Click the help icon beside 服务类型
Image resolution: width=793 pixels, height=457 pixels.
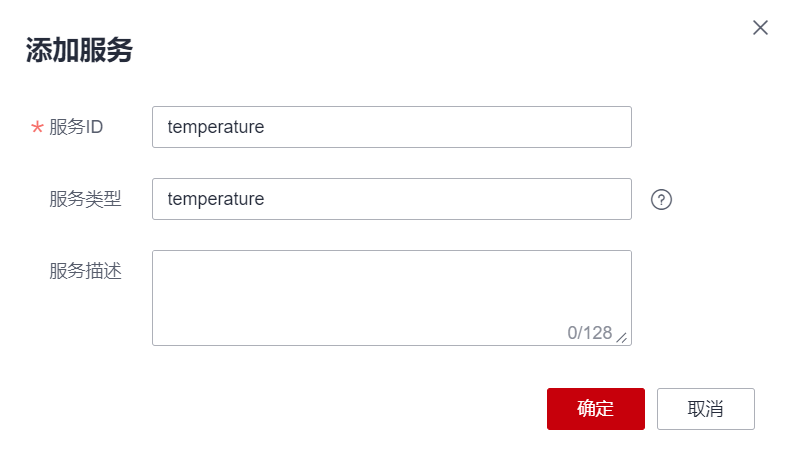pyautogui.click(x=661, y=199)
